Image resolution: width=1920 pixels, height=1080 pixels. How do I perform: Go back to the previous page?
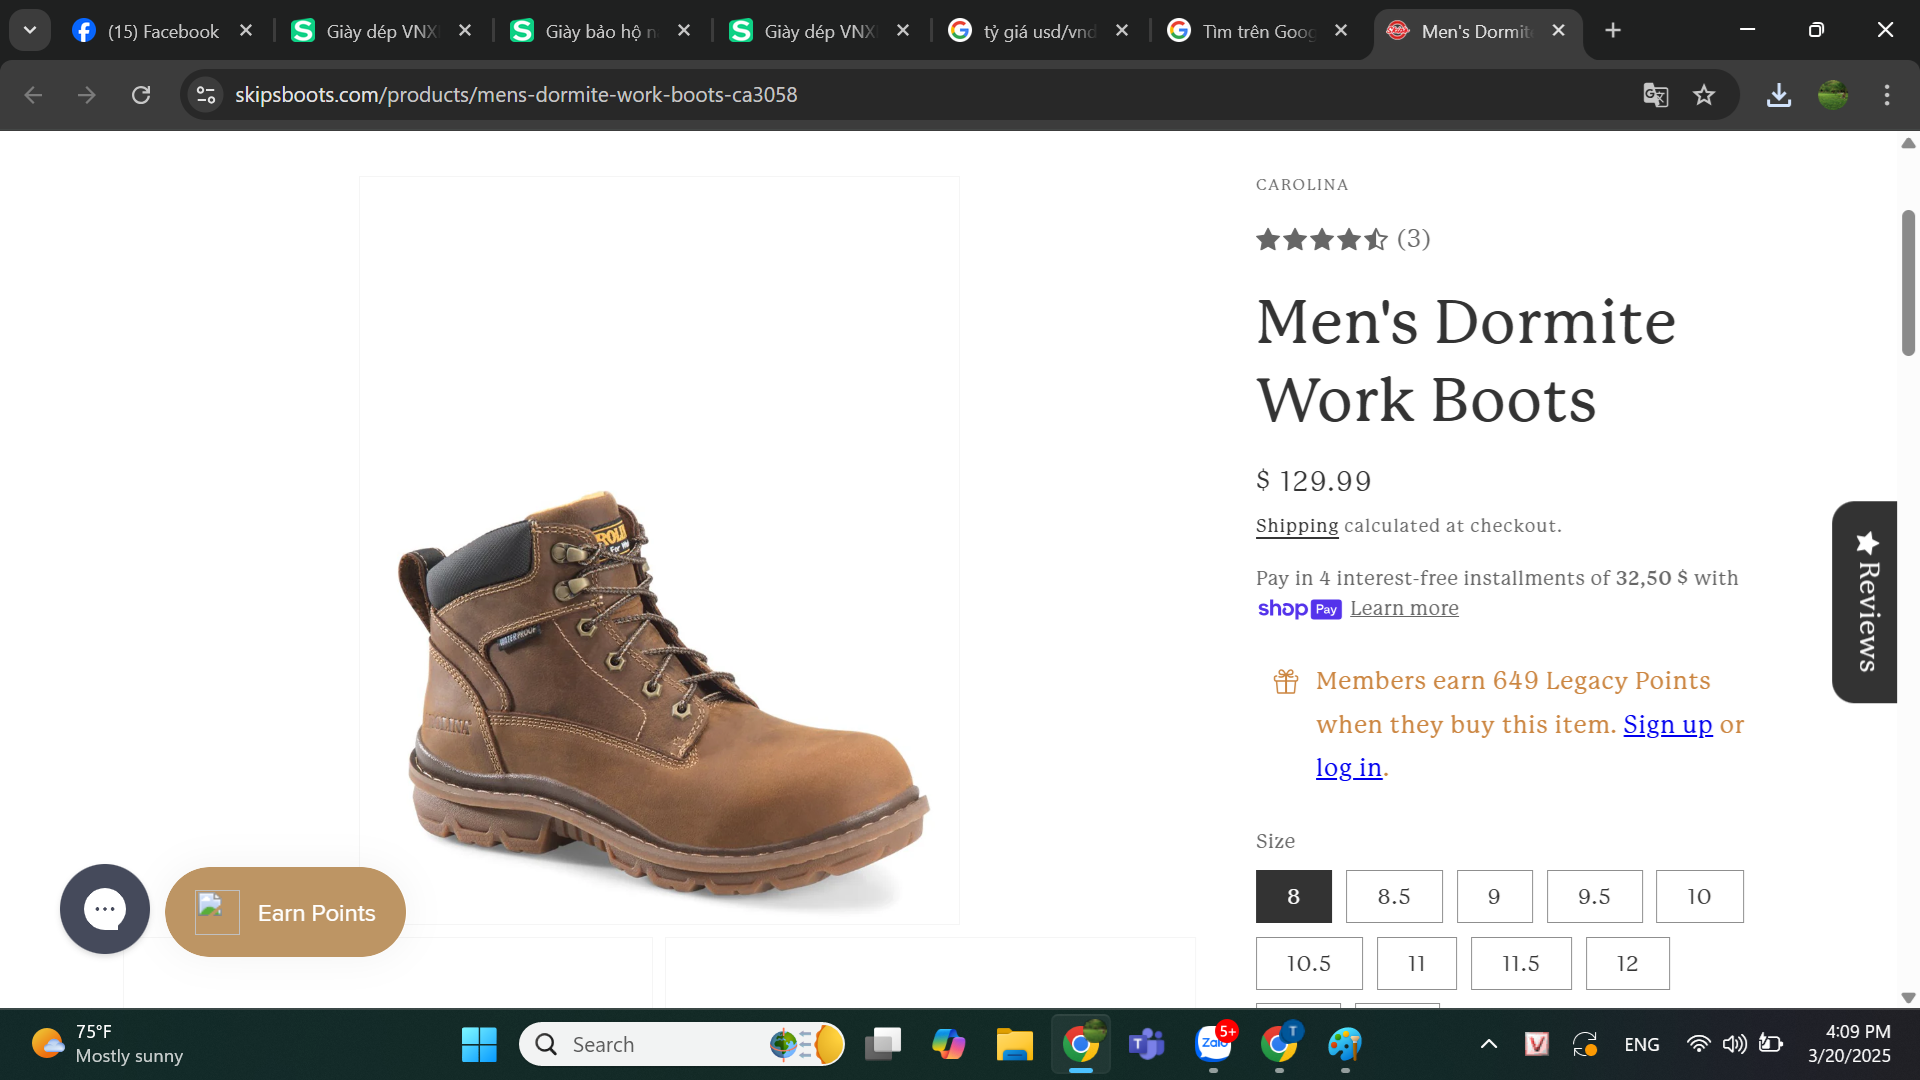[33, 95]
